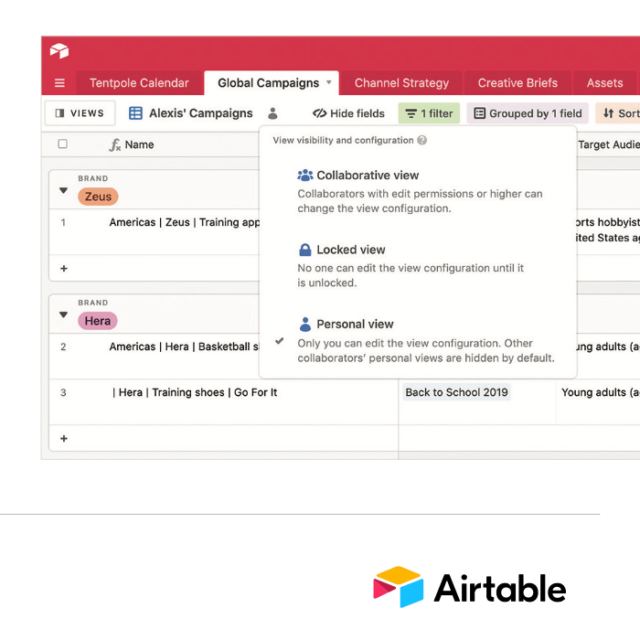The height and width of the screenshot is (640, 640).
Task: Select Collaborative view option
Action: [x=418, y=191]
